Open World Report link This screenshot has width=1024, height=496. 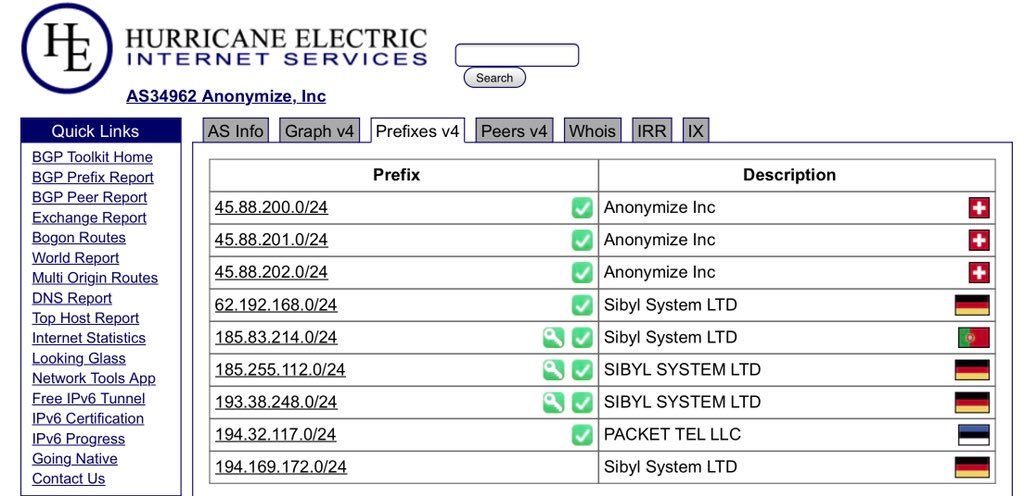coord(76,258)
